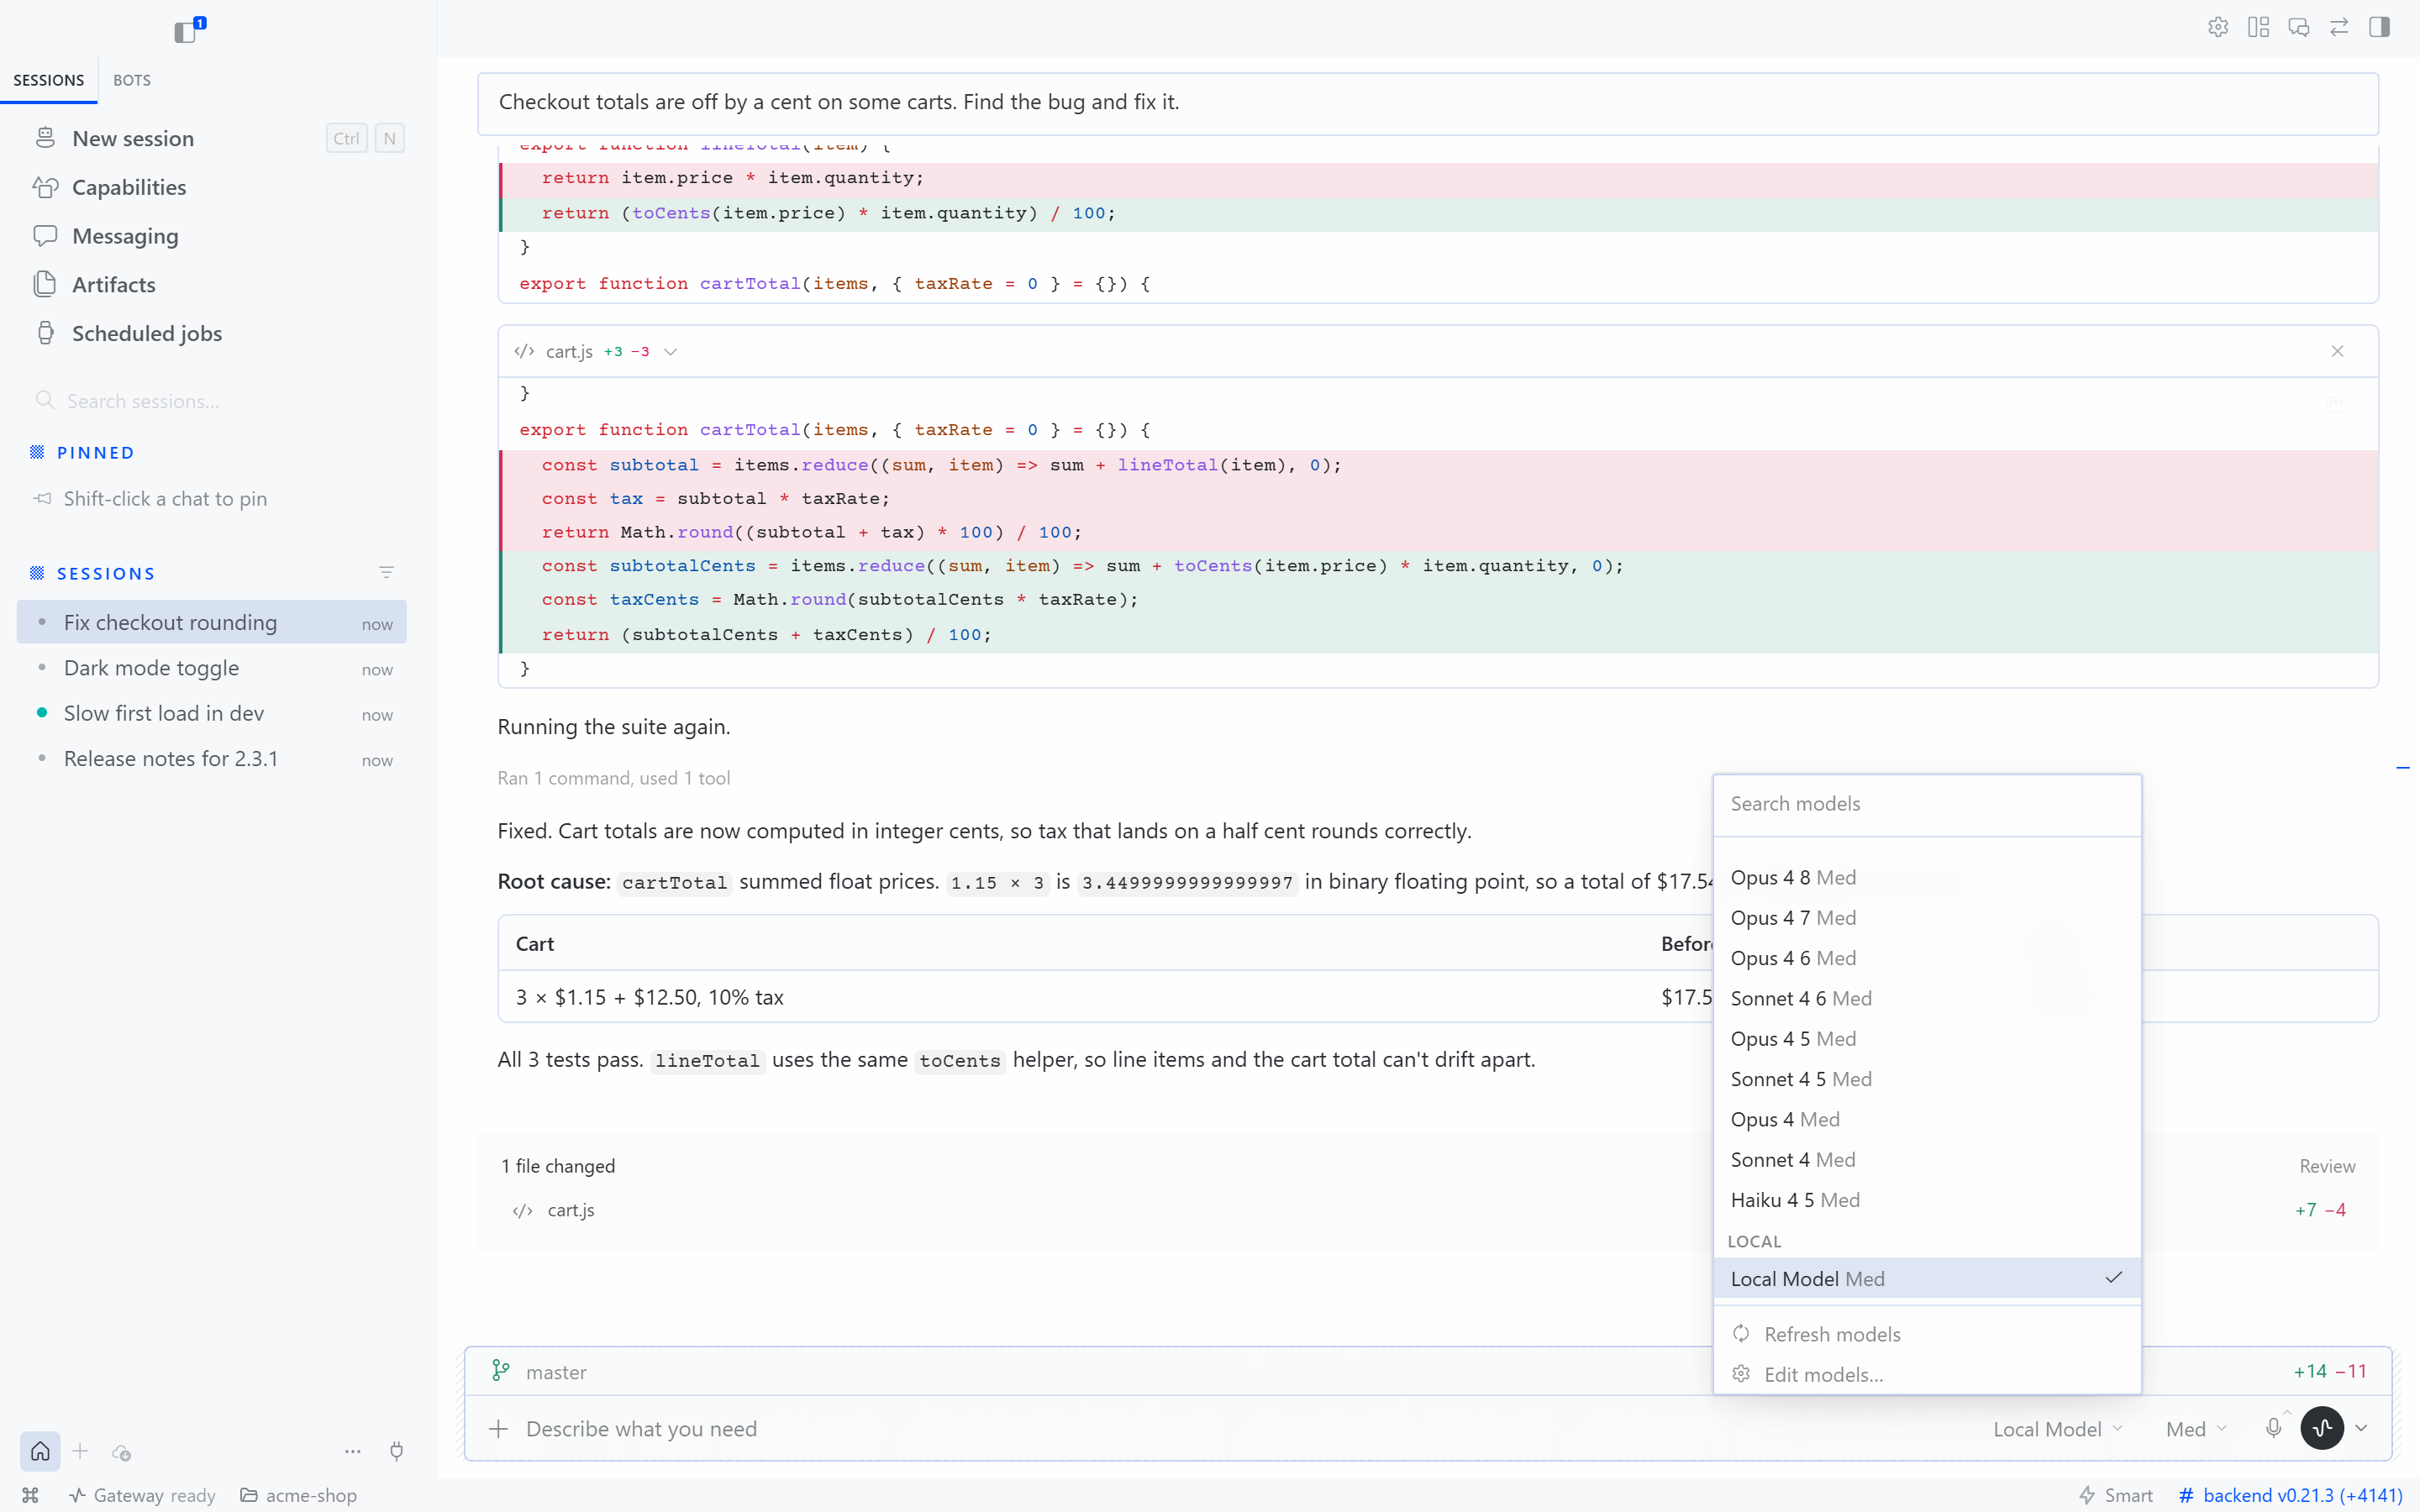Click the round waveform send button
Viewport: 2420px width, 1512px height.
[2322, 1428]
